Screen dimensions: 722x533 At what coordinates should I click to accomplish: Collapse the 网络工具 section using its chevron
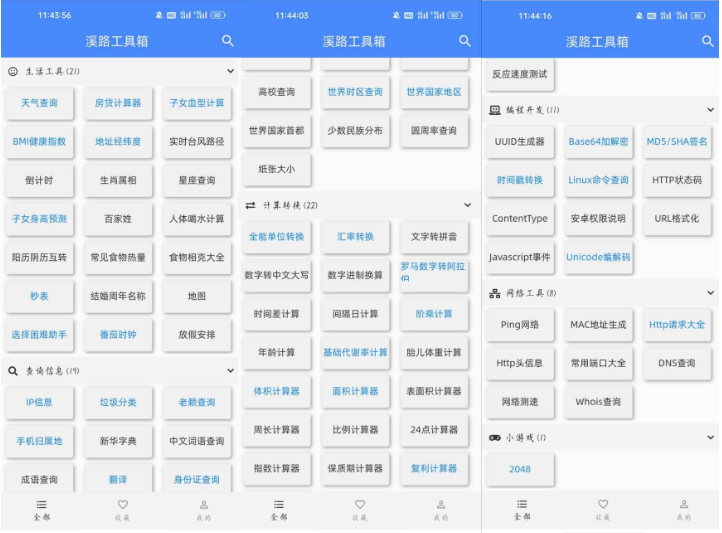tap(710, 293)
